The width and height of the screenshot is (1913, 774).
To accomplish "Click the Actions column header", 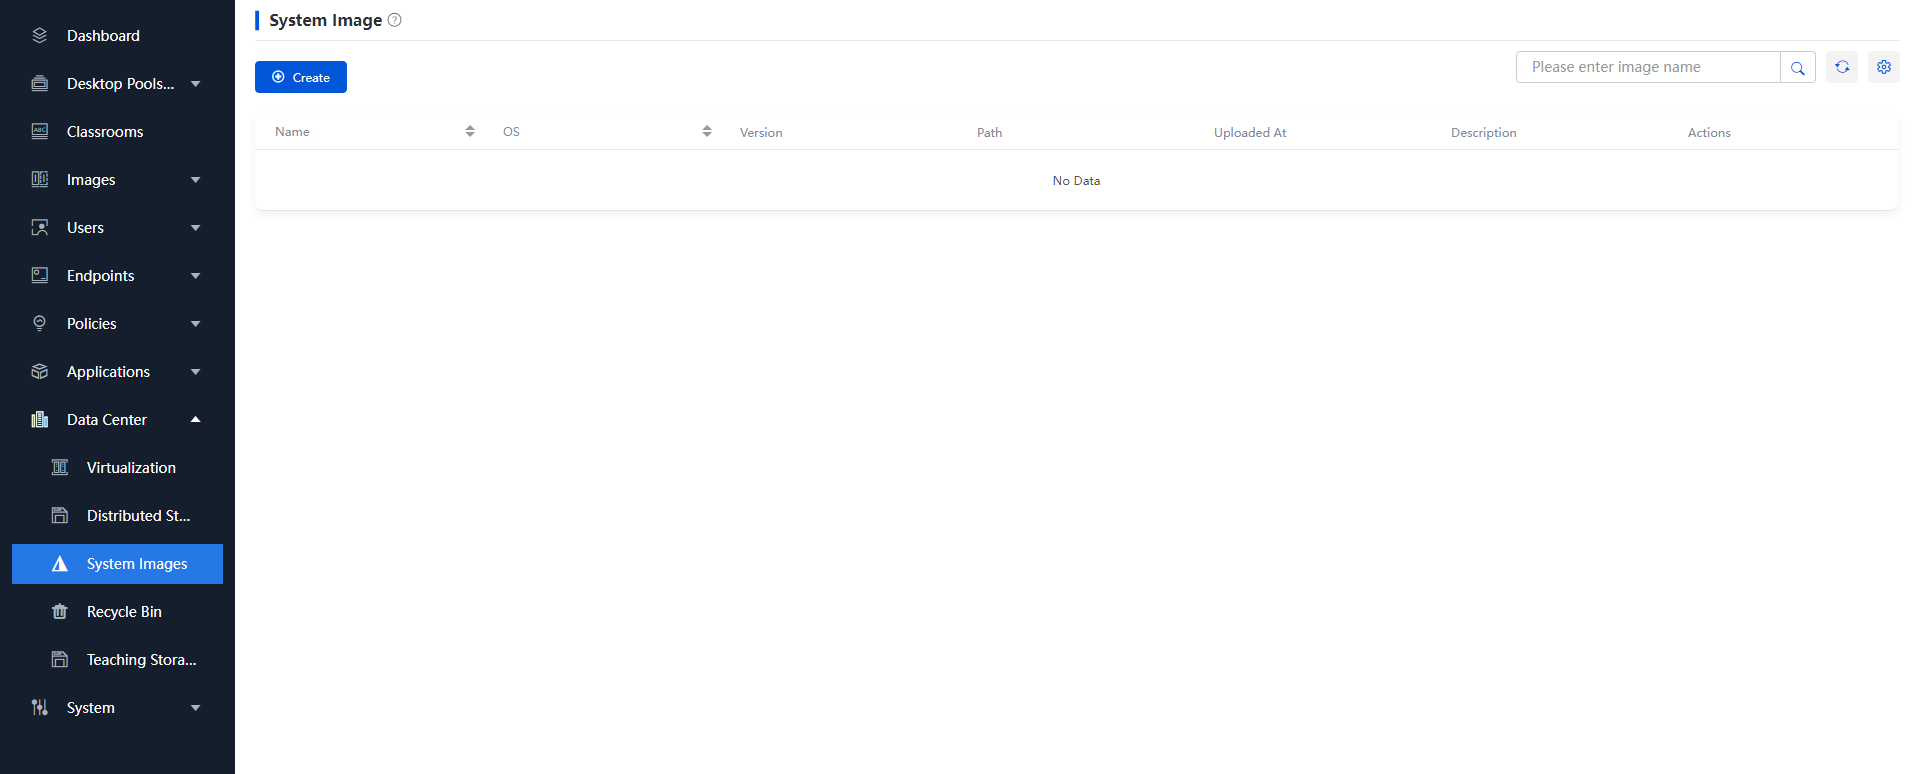I will [1709, 133].
